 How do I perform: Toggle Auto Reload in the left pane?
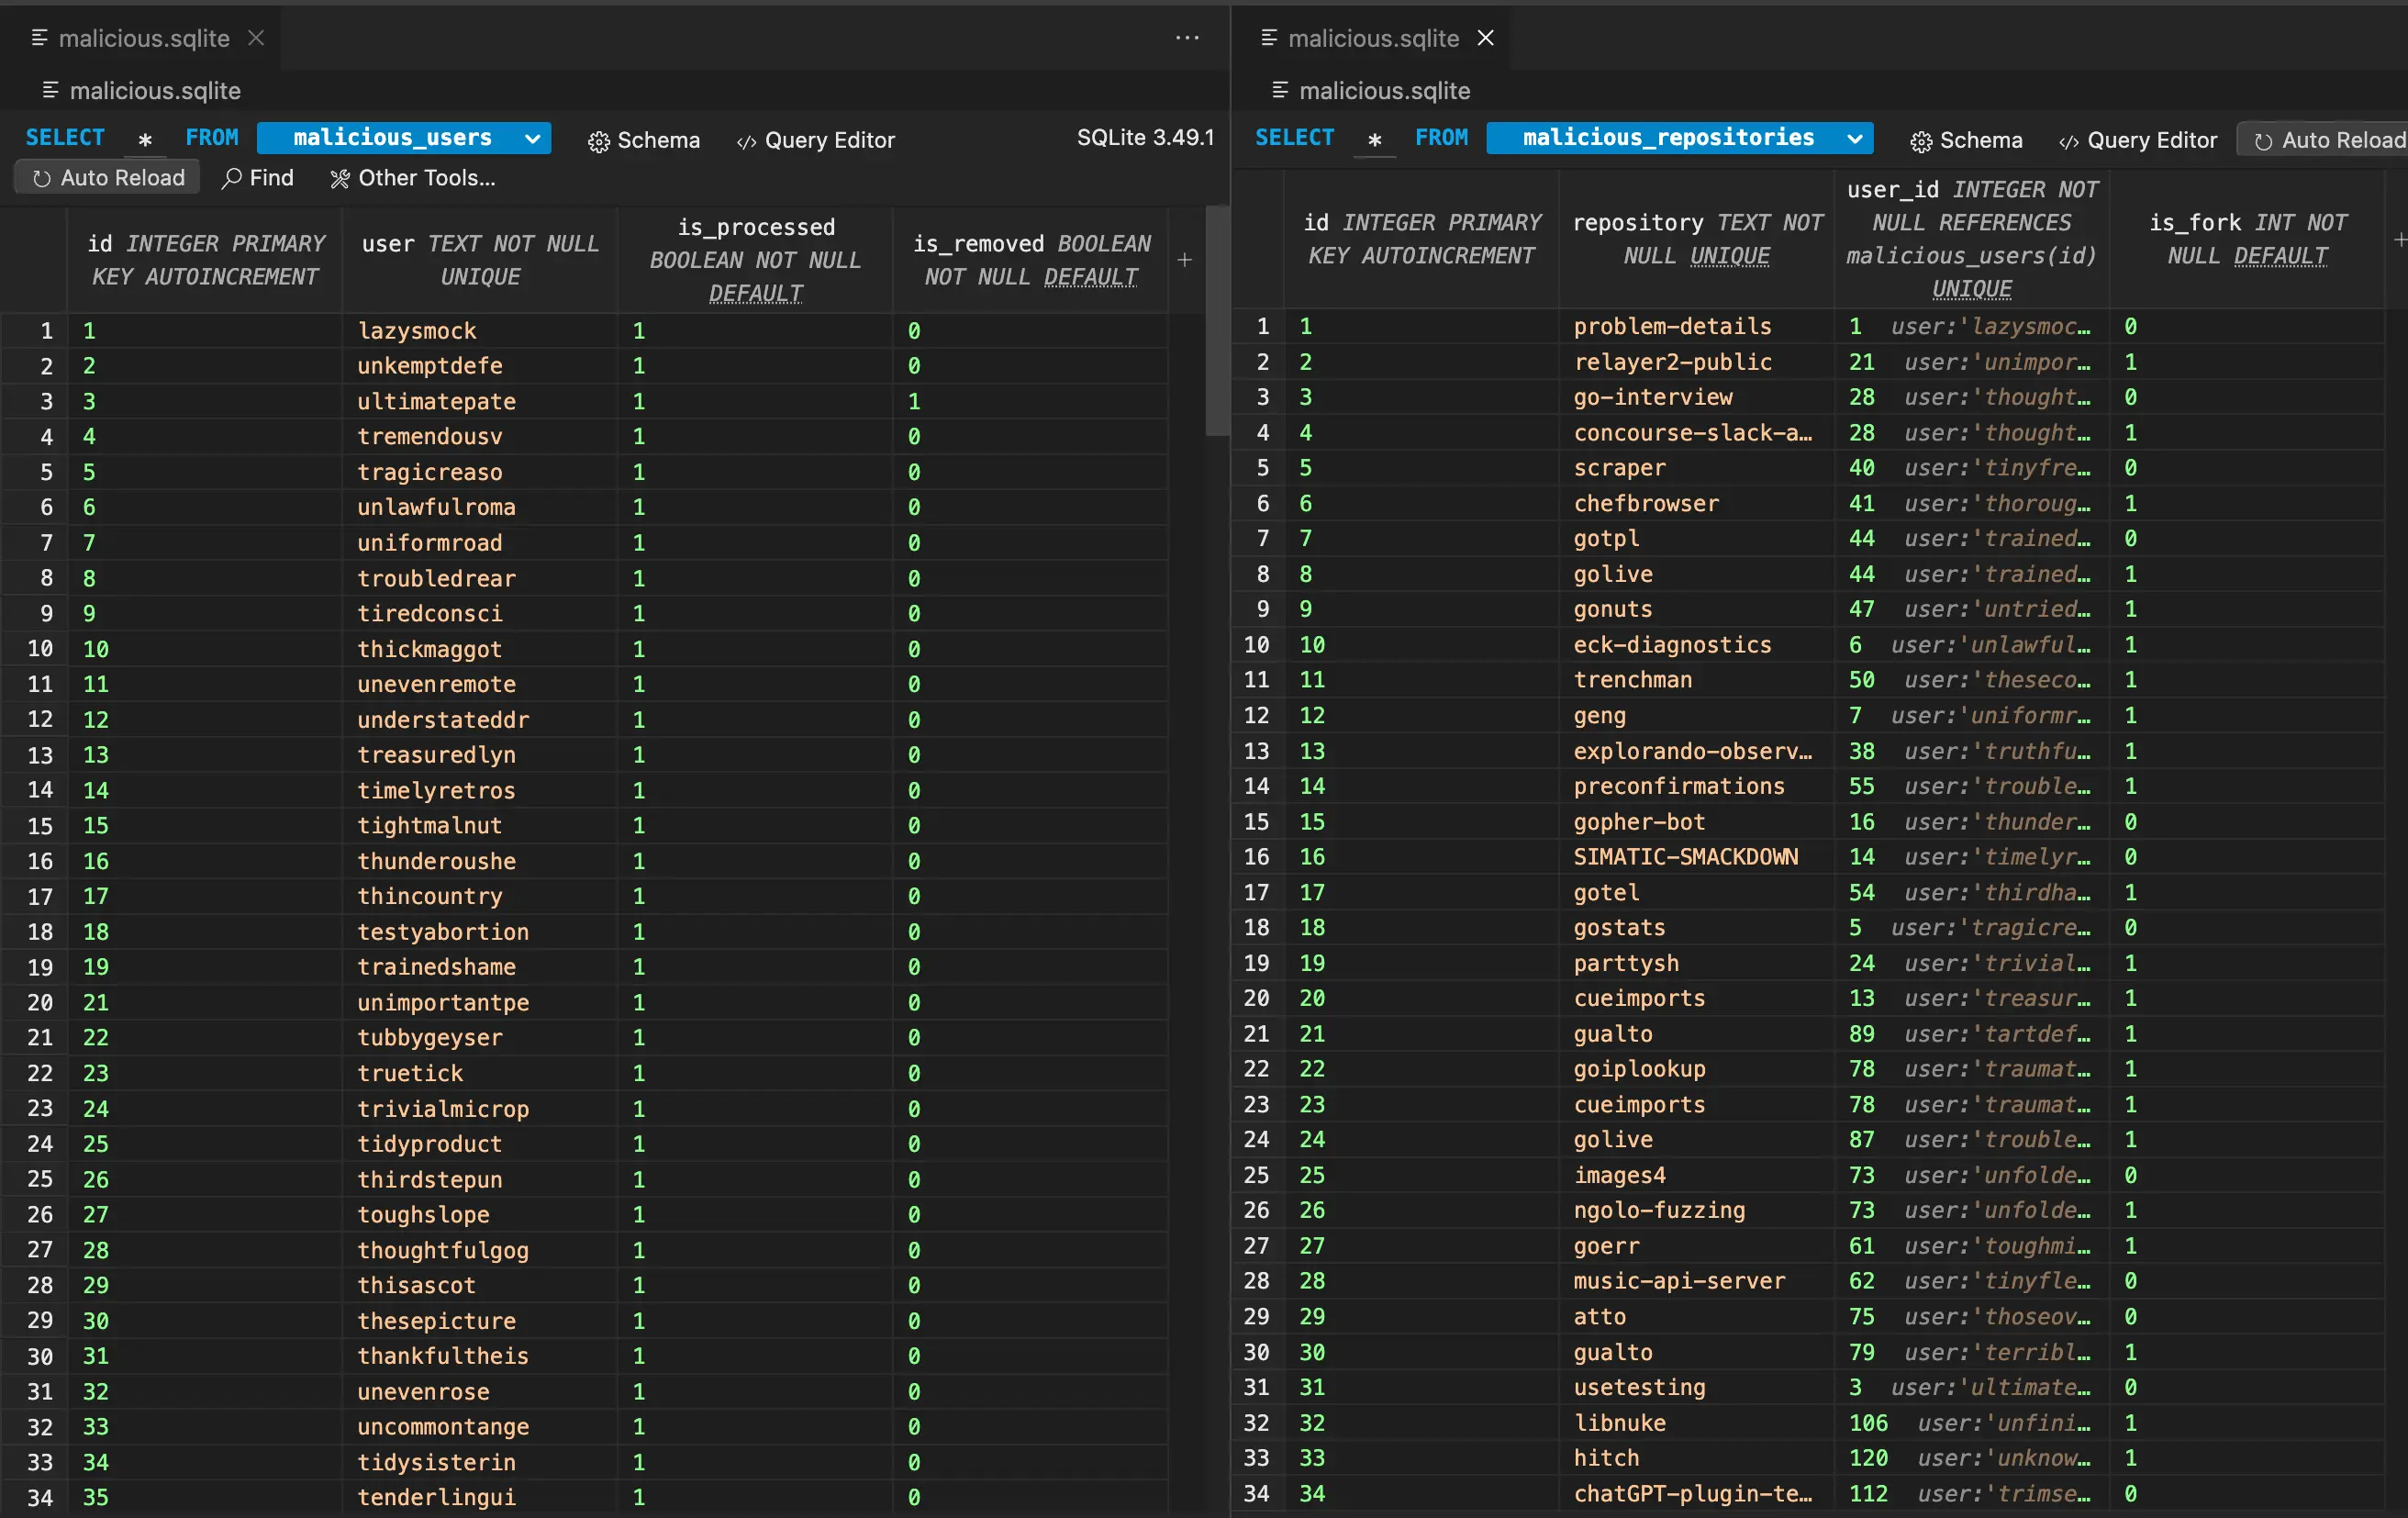[105, 177]
